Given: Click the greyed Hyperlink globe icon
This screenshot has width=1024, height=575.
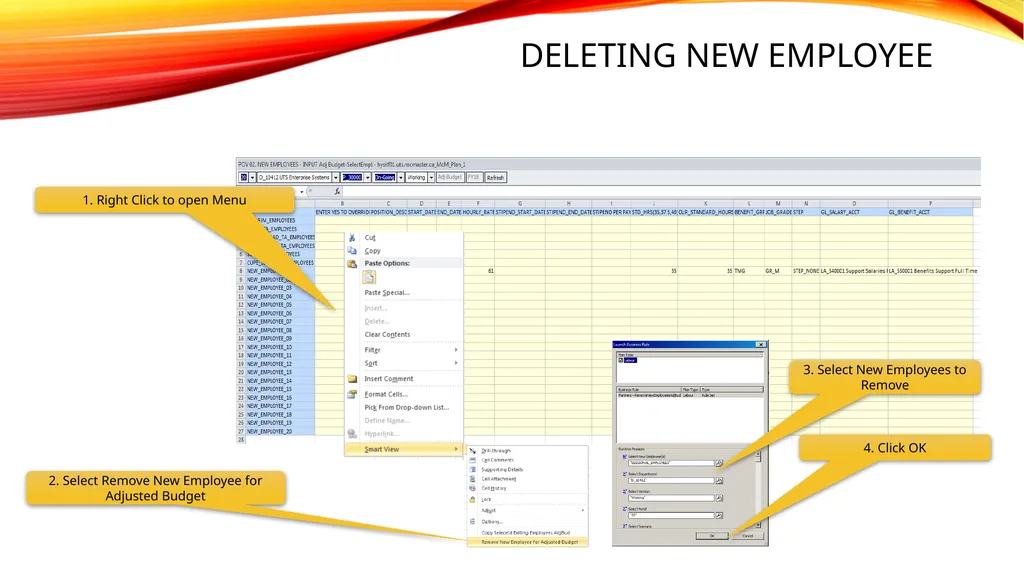Looking at the screenshot, I should click(x=352, y=434).
